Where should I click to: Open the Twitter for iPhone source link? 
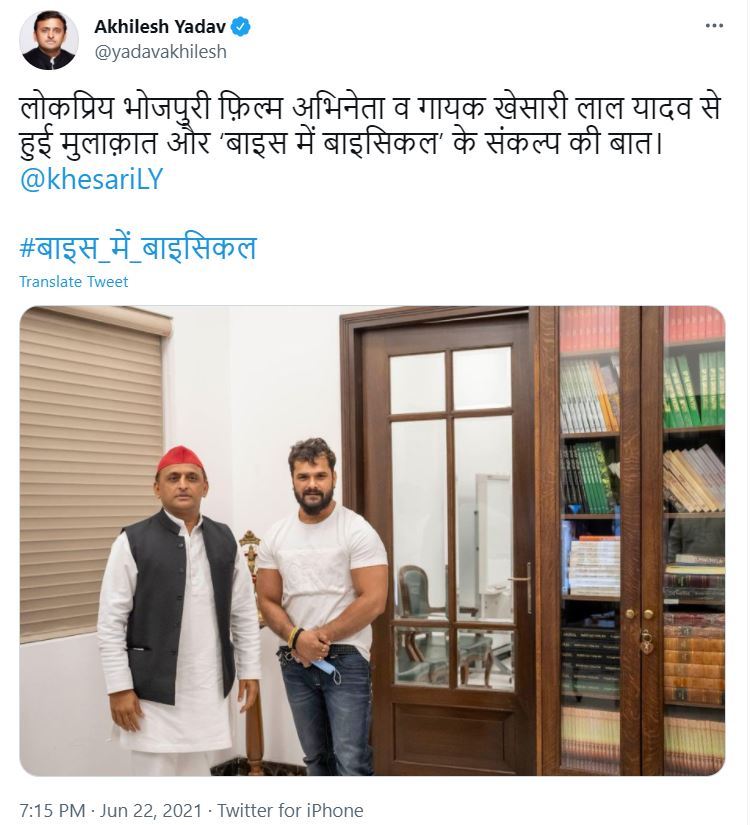click(x=290, y=810)
